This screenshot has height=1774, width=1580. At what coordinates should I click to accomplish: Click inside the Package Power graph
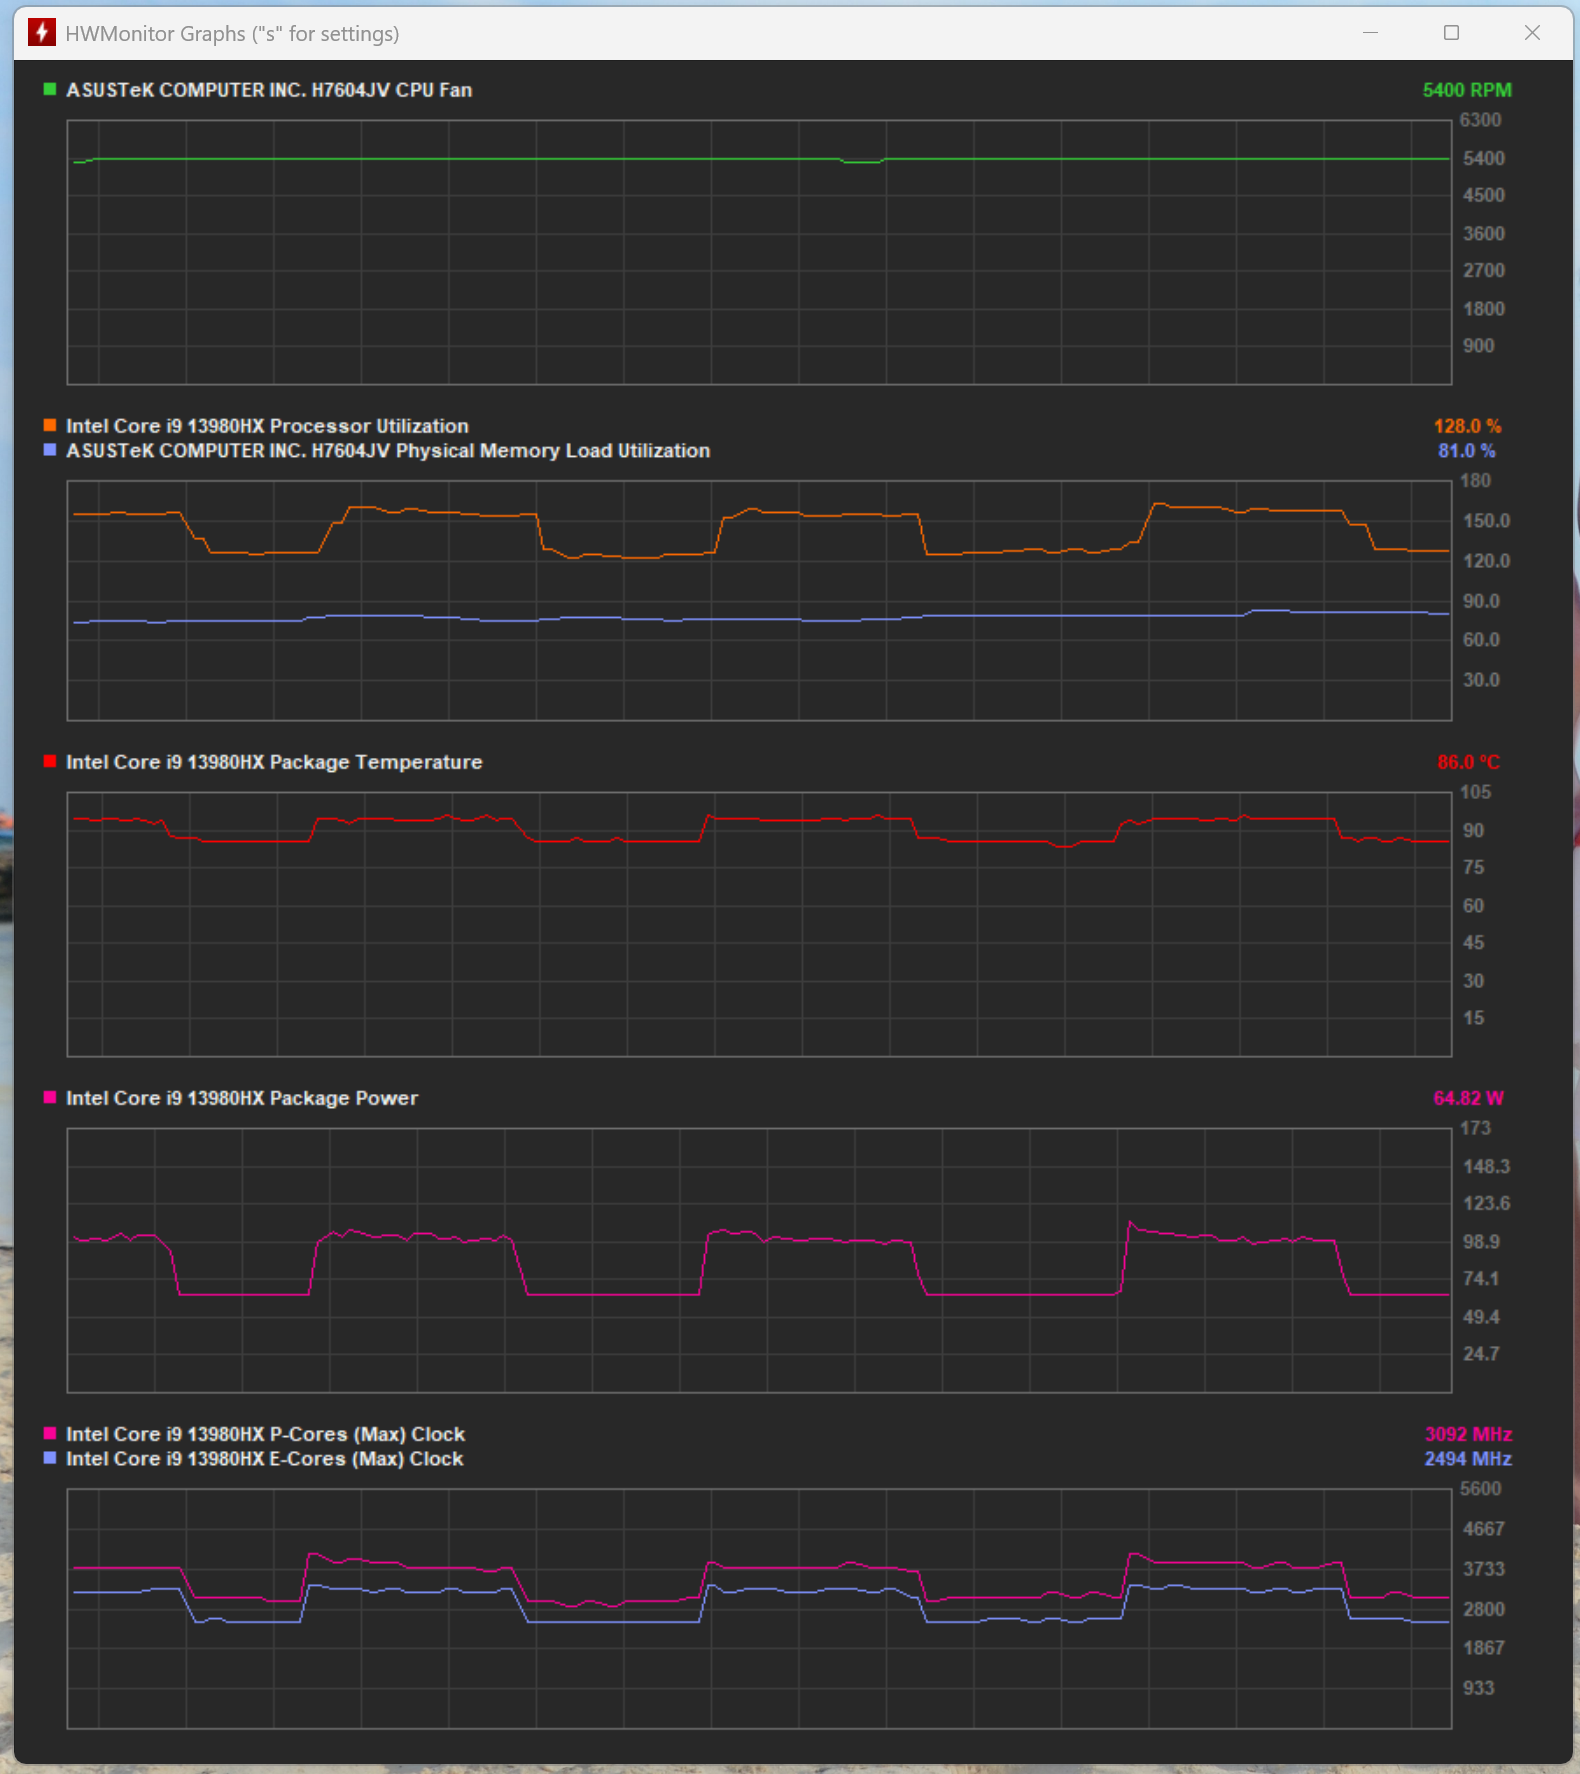coord(759,1260)
